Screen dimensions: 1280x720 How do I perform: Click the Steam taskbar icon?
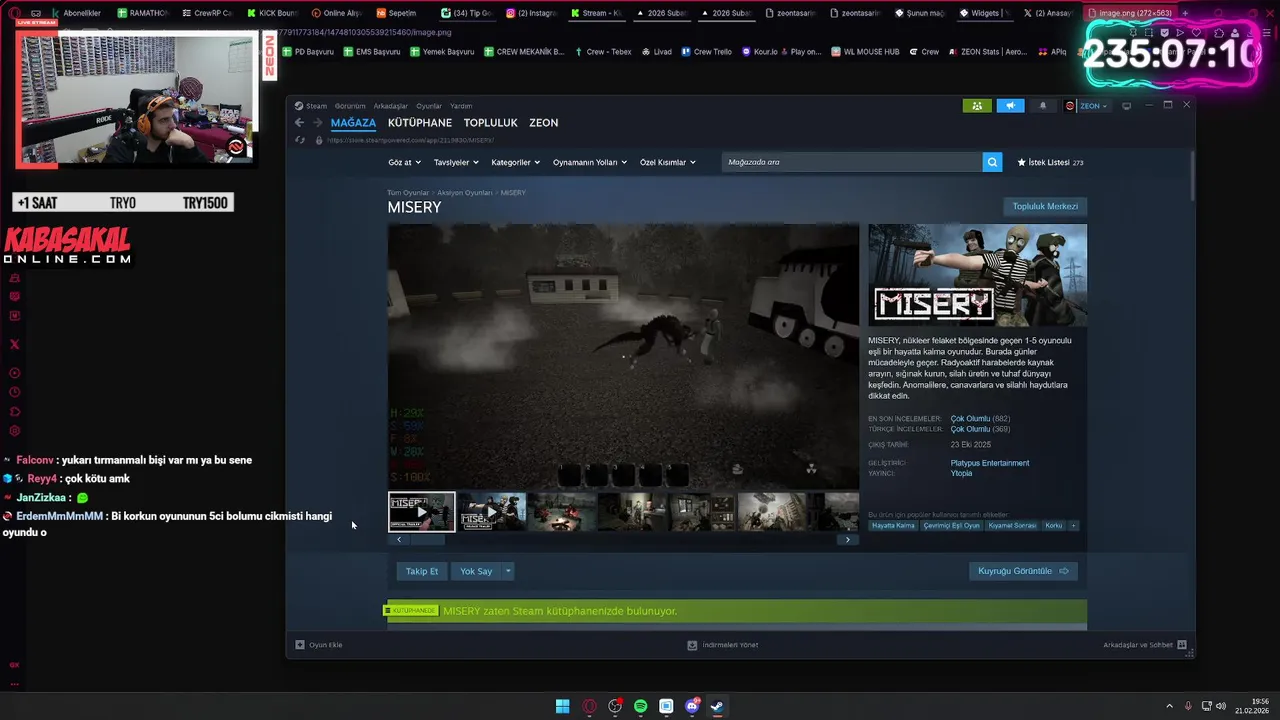pyautogui.click(x=717, y=706)
